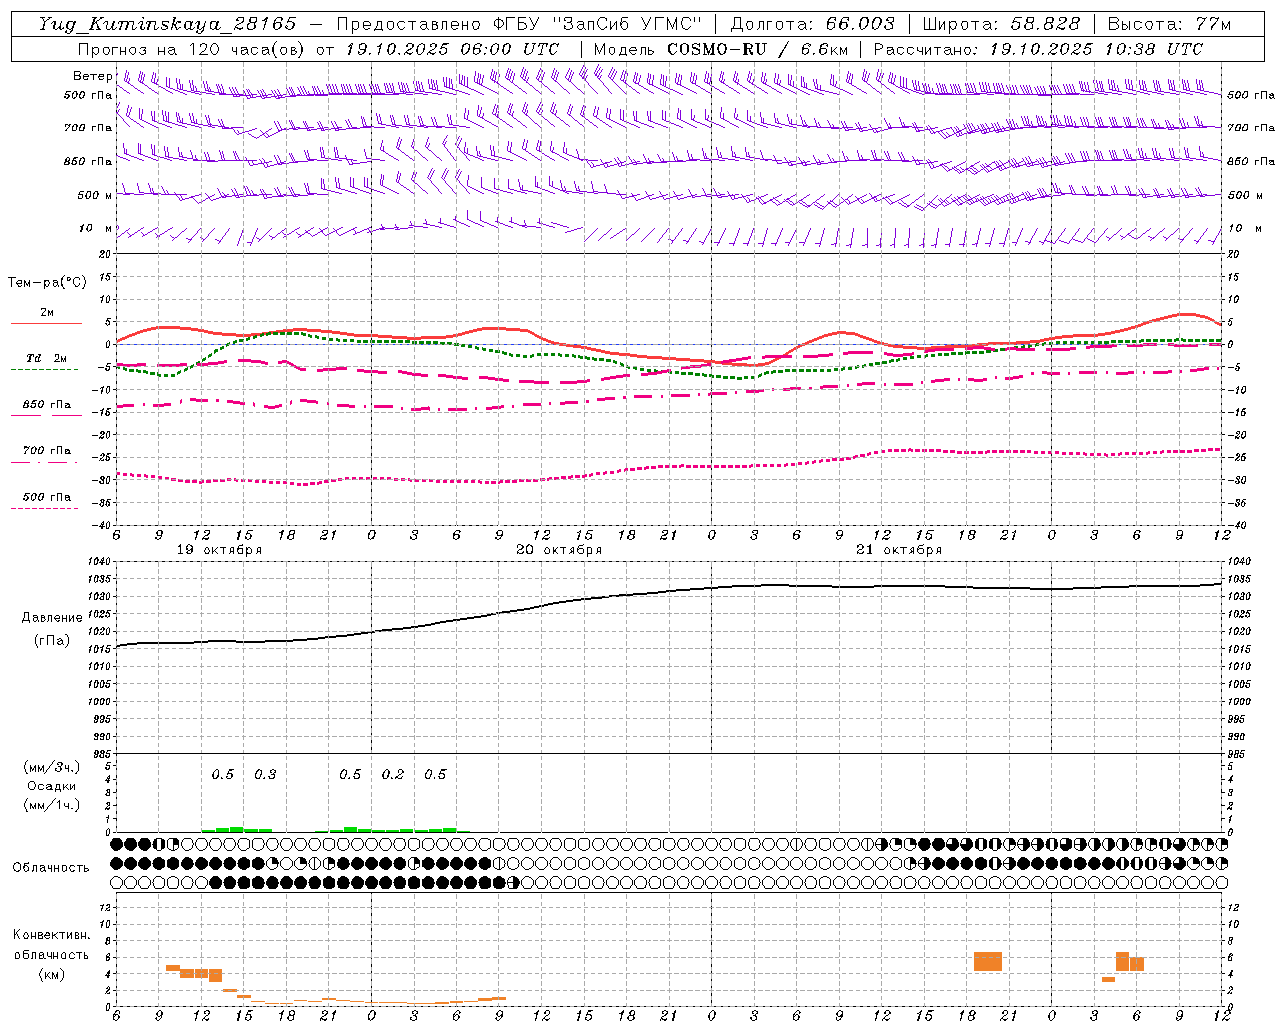Click the Давление pressure panel label

tap(51, 618)
